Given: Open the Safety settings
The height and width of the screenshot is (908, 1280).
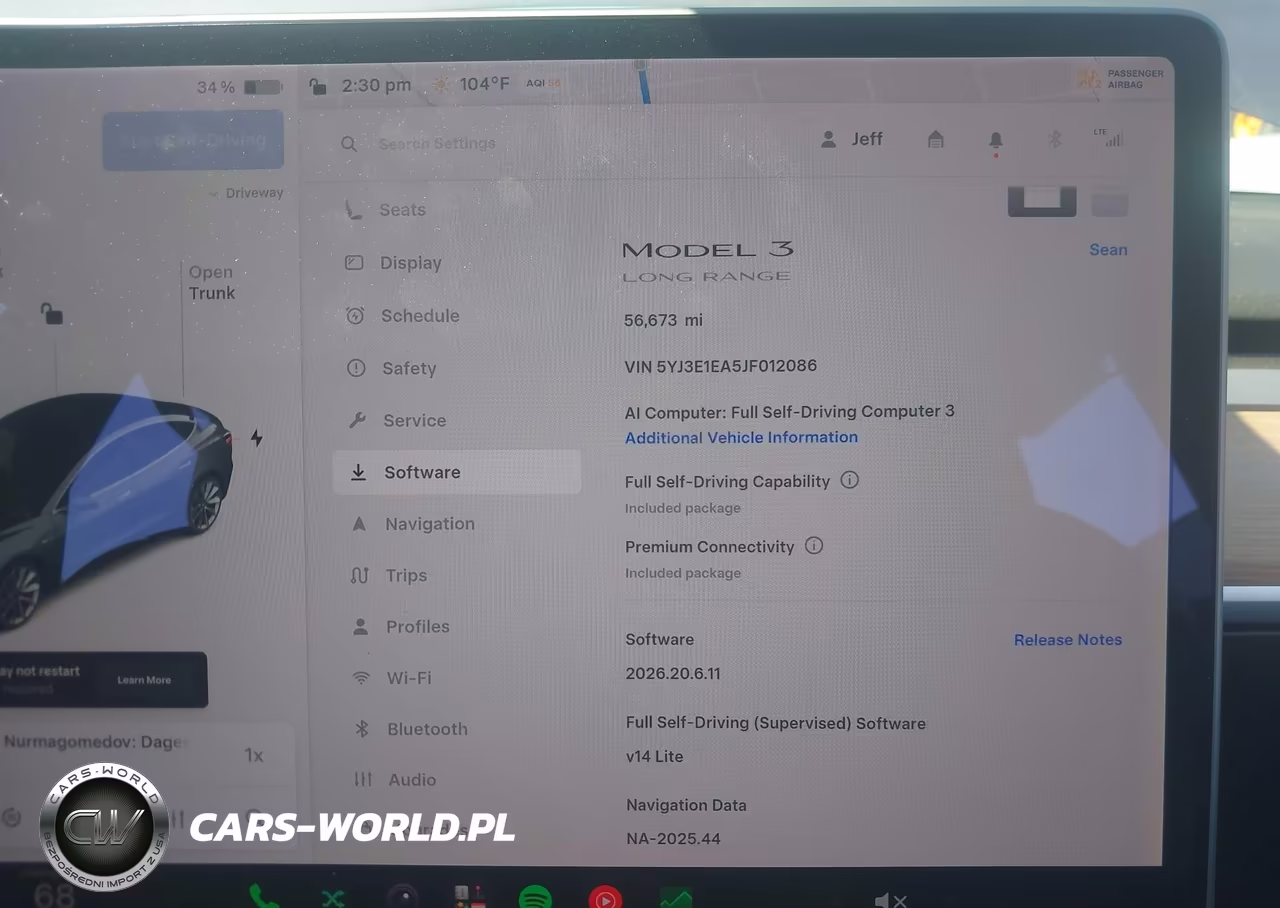Looking at the screenshot, I should (x=392, y=368).
